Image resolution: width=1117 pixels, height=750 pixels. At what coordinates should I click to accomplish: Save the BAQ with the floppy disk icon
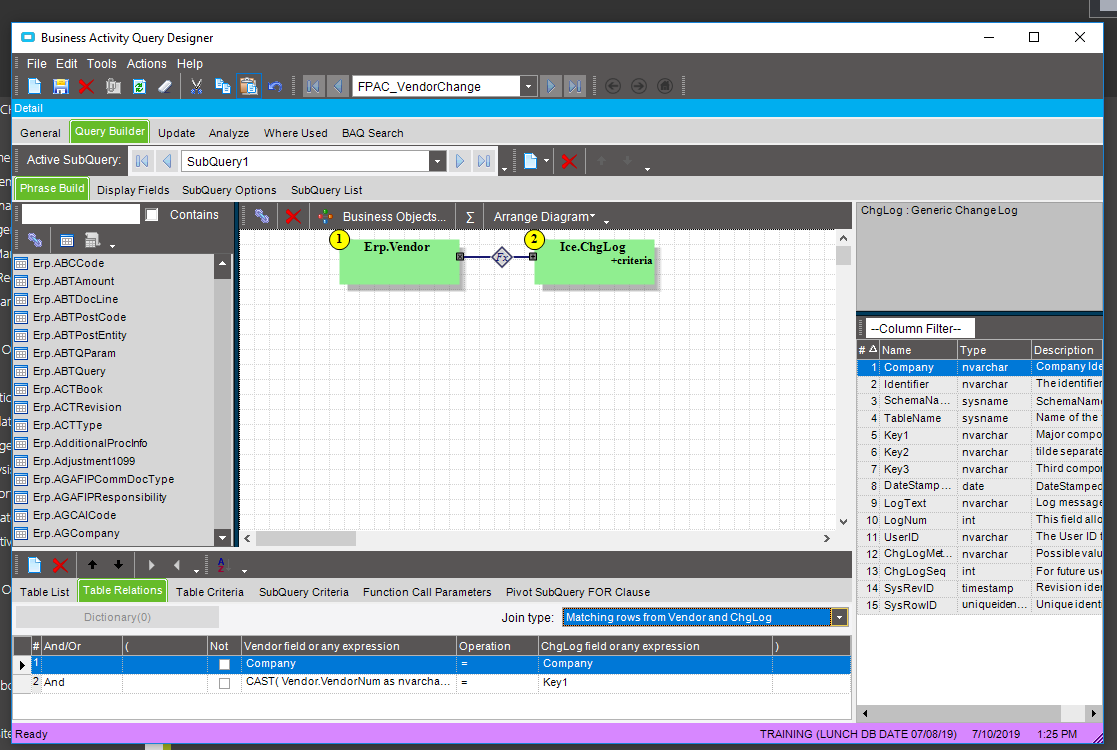61,86
